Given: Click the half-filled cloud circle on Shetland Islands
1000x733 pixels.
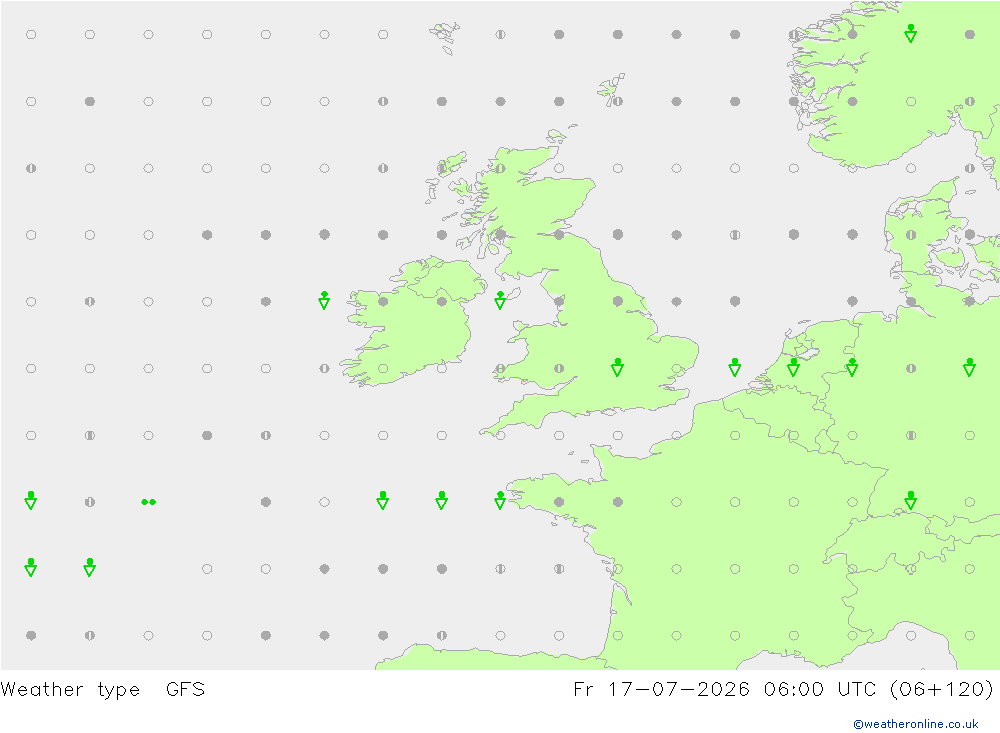Looking at the screenshot, I should click(617, 101).
